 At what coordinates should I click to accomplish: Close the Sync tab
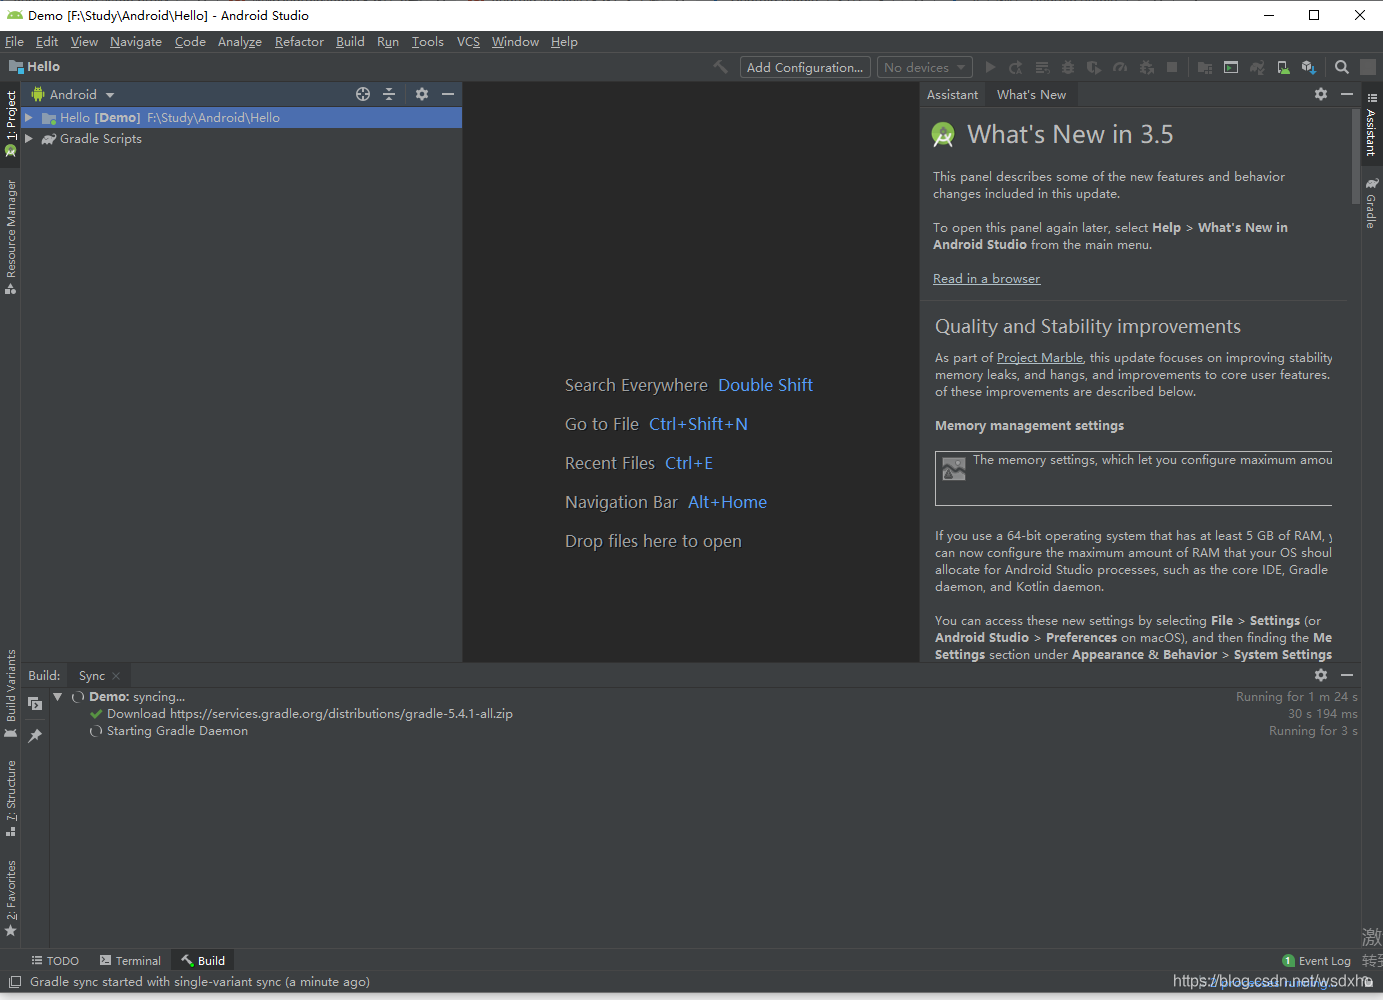(x=116, y=676)
